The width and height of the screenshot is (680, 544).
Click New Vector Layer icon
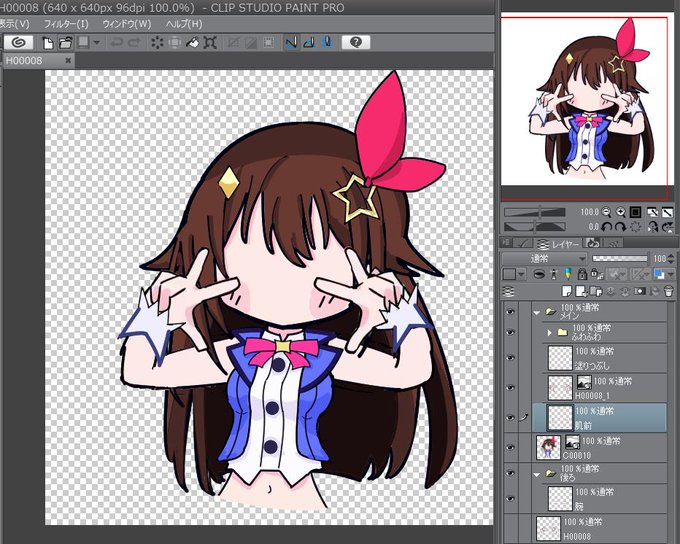click(x=581, y=291)
